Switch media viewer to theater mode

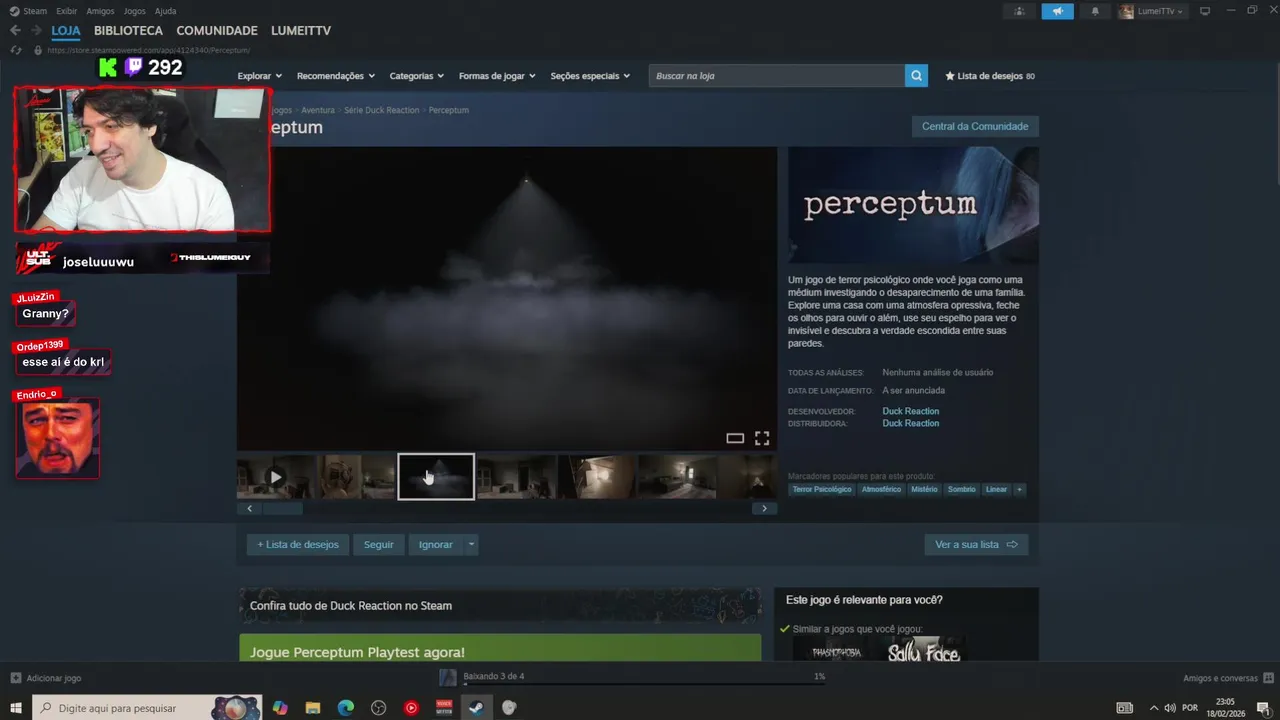[735, 438]
